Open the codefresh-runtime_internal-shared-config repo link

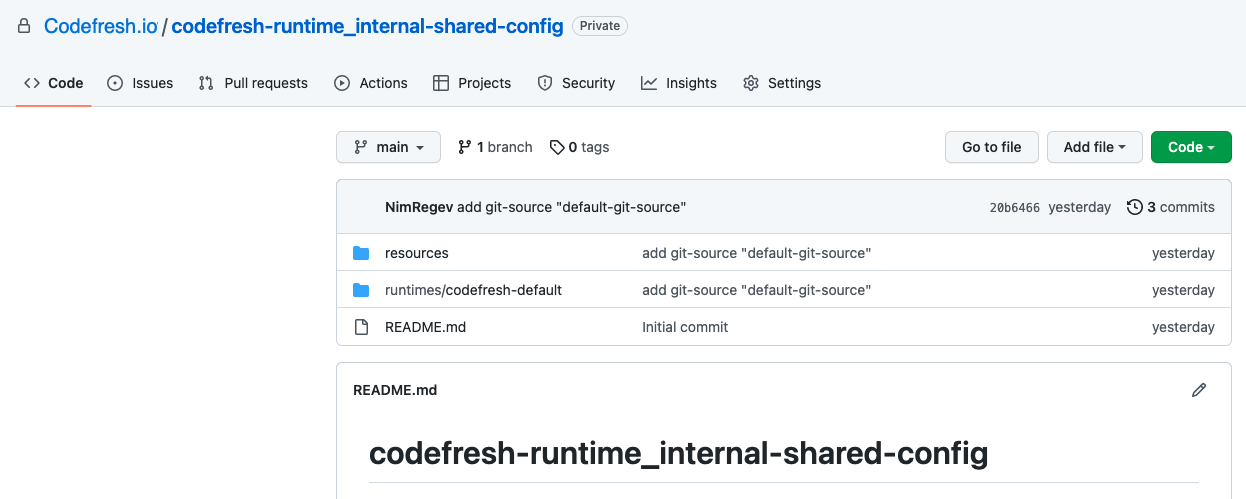[x=368, y=26]
